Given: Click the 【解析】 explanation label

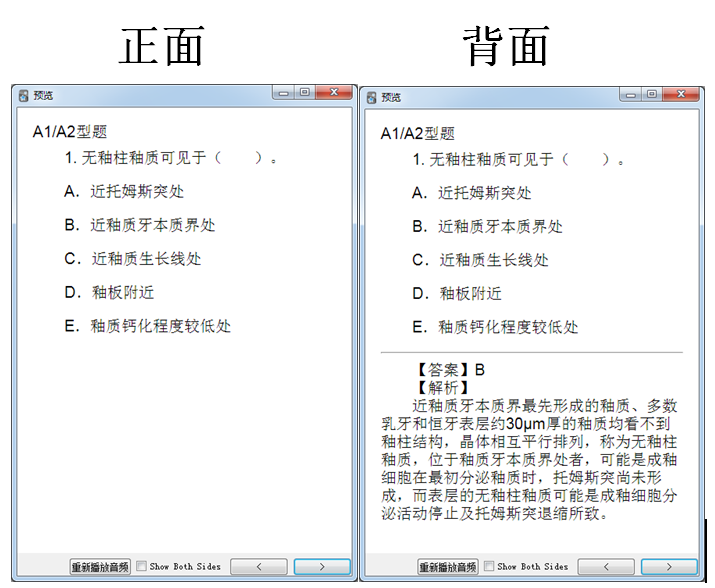Looking at the screenshot, I should [442, 388].
